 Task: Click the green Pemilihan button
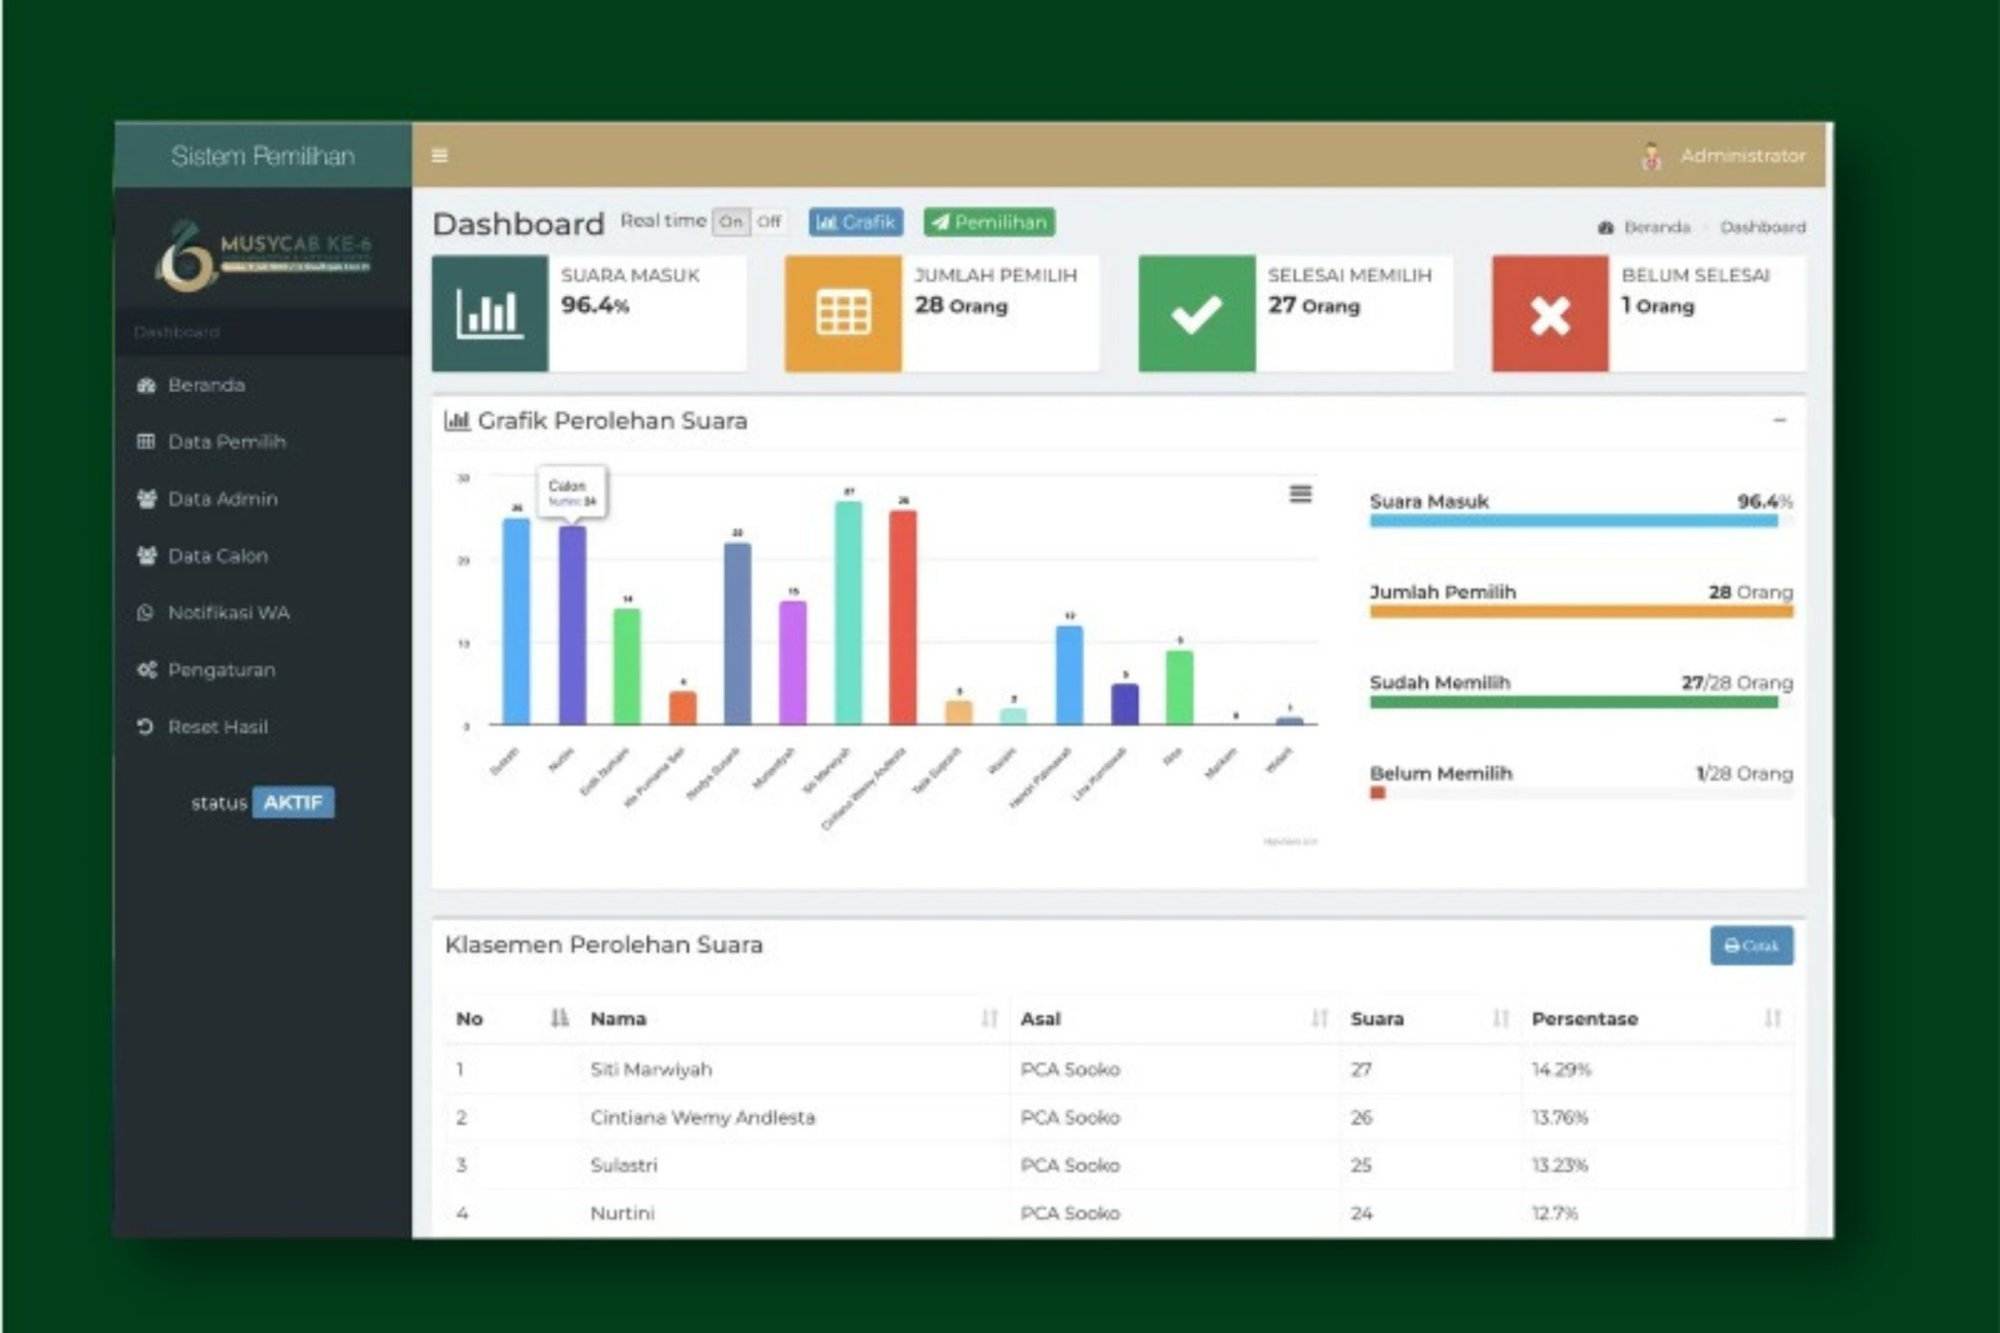(988, 222)
